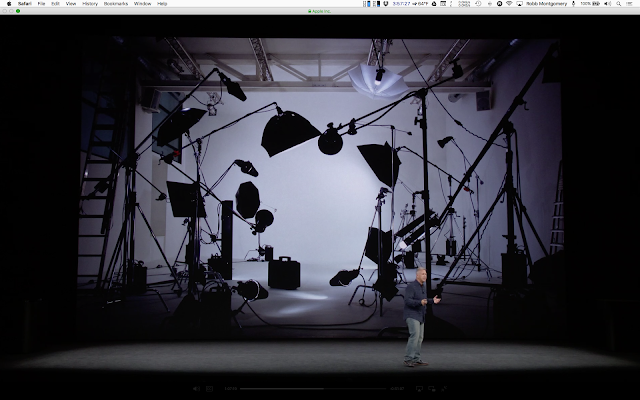
Task: Open the AirPlay display menu bar icon
Action: click(x=520, y=4)
